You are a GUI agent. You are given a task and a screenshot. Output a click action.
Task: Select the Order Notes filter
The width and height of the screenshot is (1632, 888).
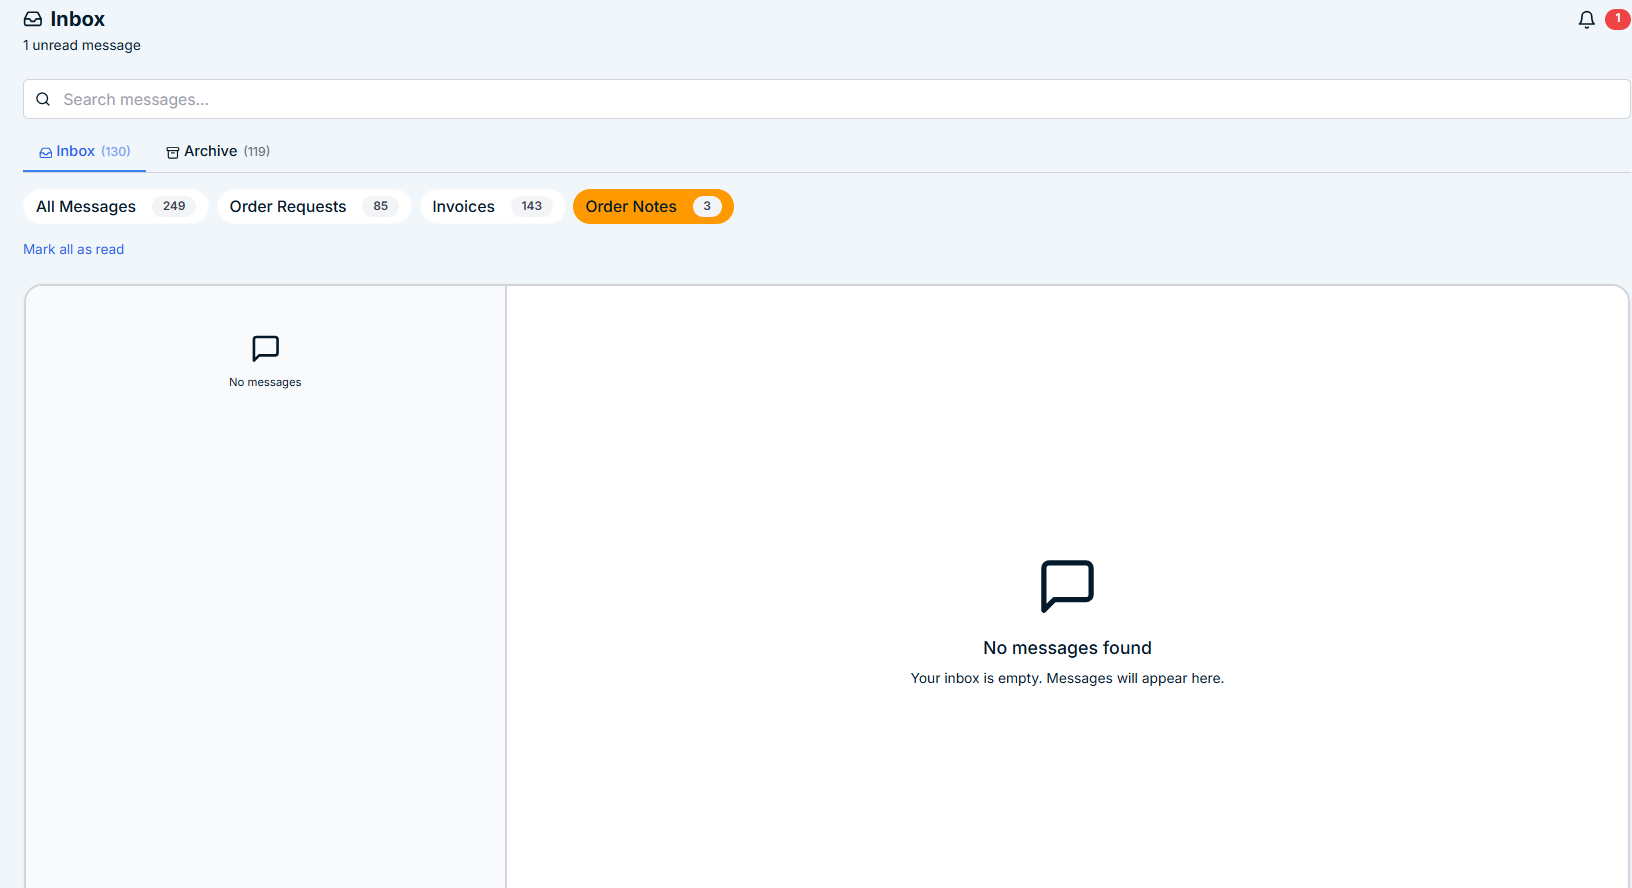[x=653, y=206]
